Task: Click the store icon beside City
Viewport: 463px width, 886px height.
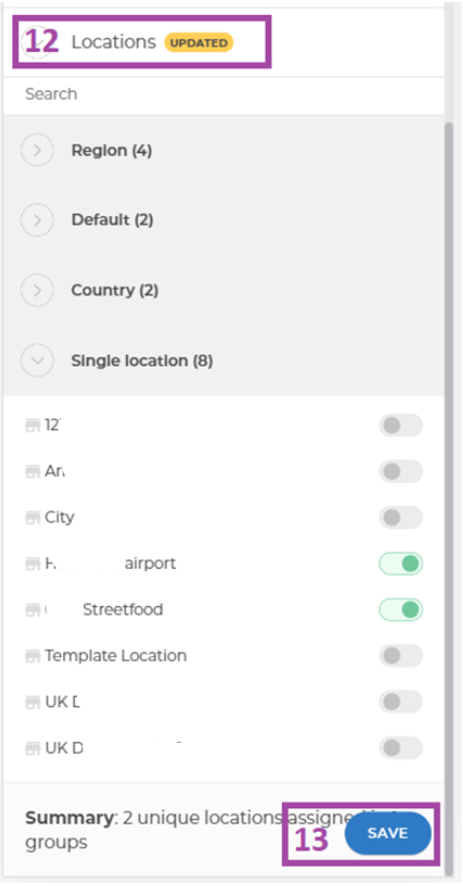Action: tap(33, 518)
